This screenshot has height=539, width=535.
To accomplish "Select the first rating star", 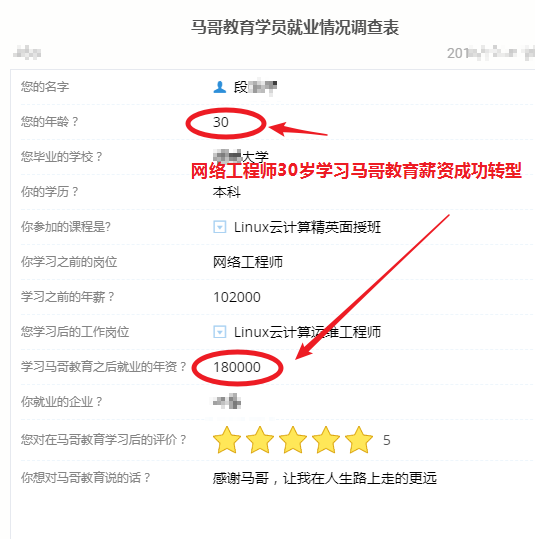I will coord(227,440).
